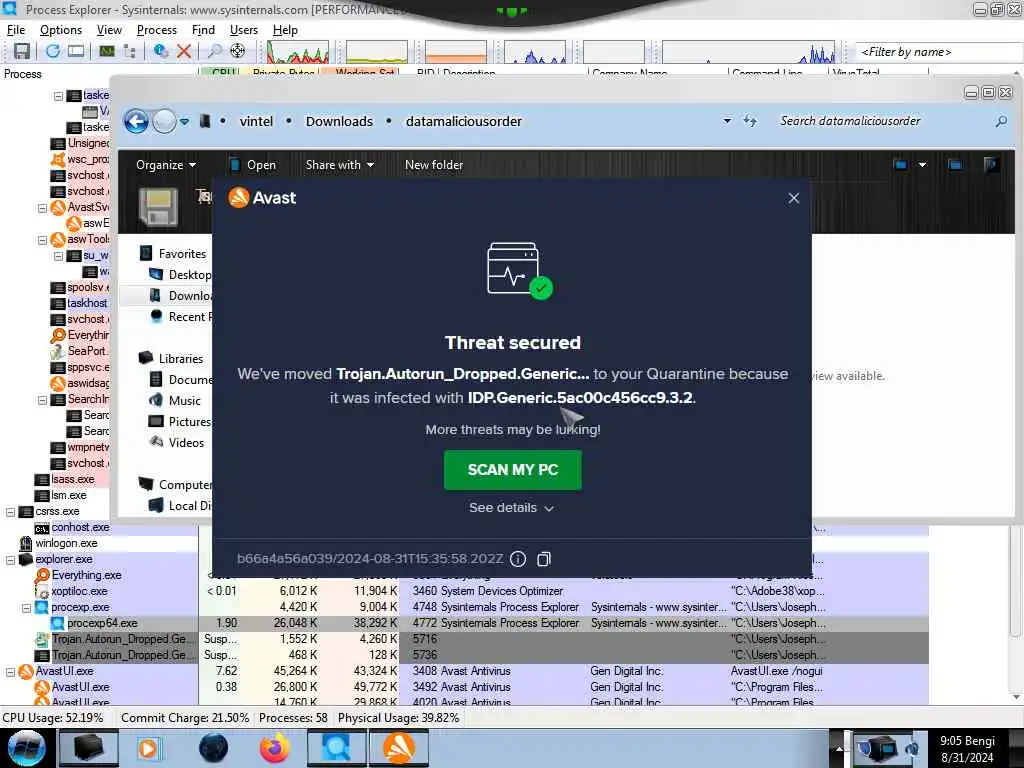The height and width of the screenshot is (768, 1024).
Task: Click the Explorer search magnifier icon
Action: pos(1001,121)
